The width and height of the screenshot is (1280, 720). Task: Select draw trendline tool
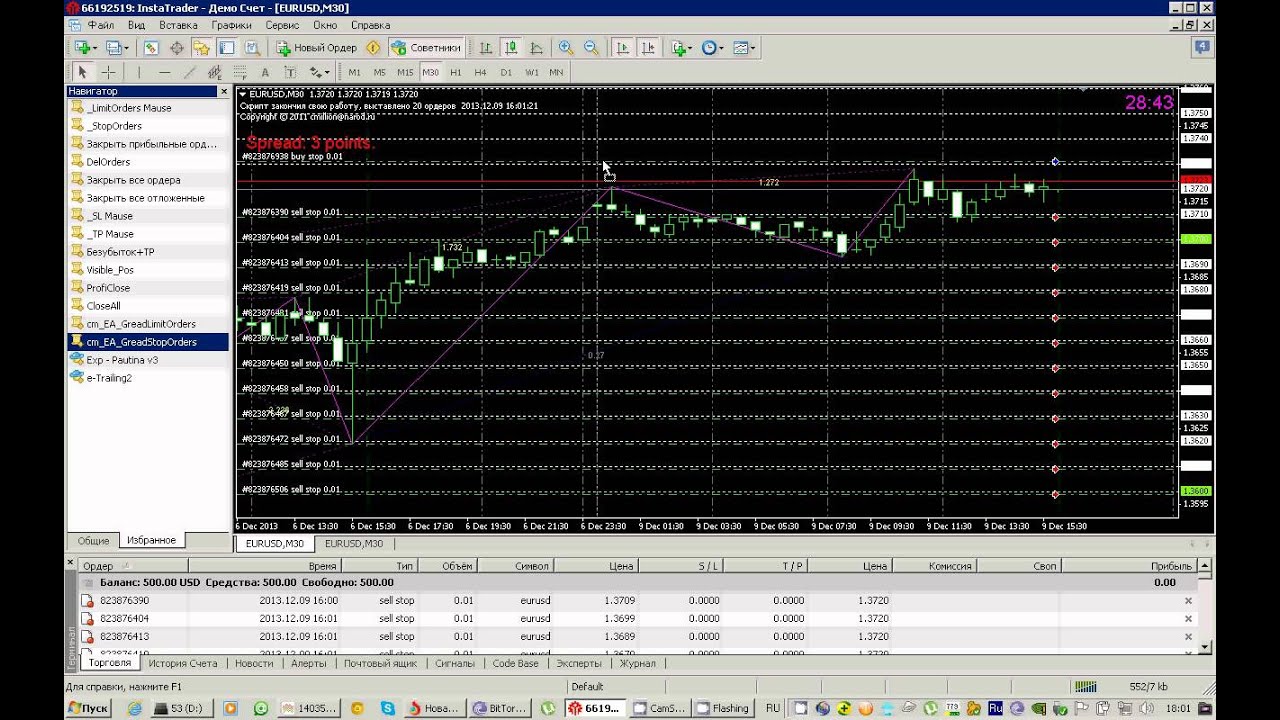point(189,72)
